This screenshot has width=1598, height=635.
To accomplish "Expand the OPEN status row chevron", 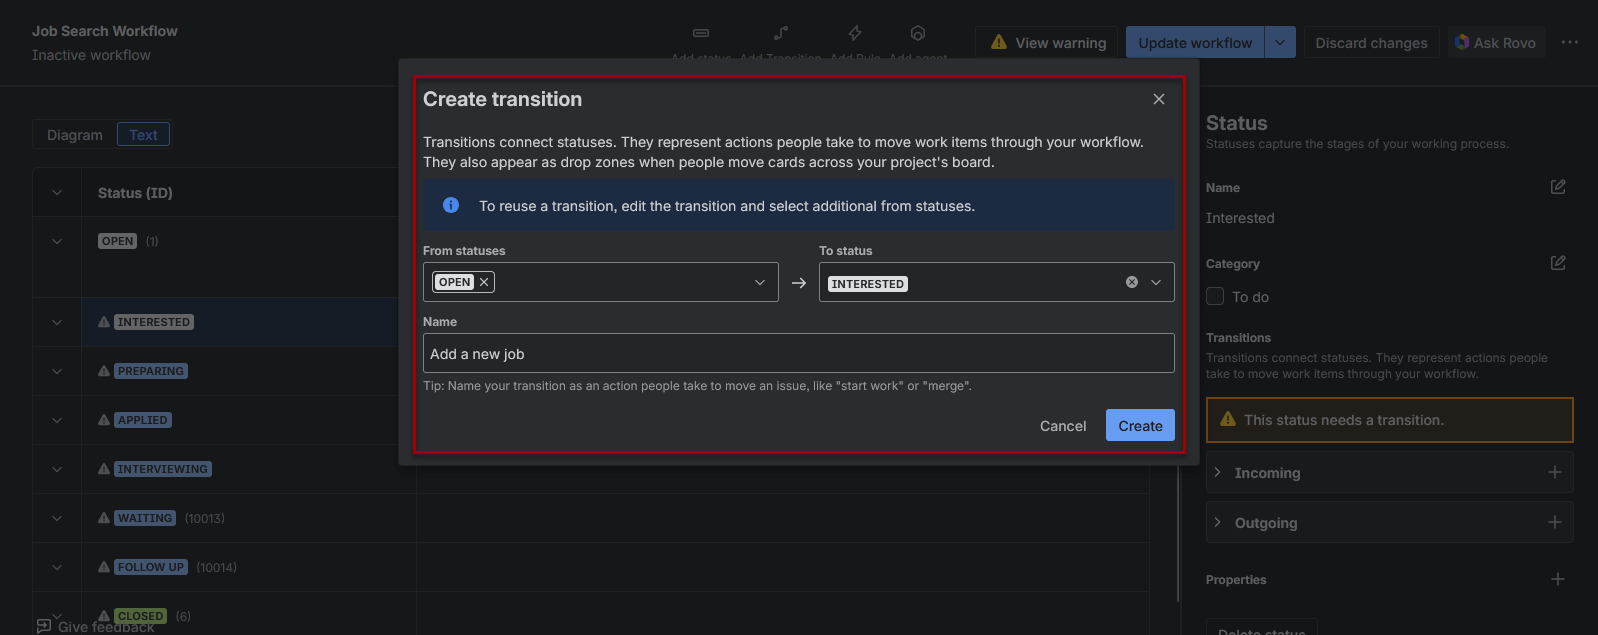I will [x=57, y=241].
